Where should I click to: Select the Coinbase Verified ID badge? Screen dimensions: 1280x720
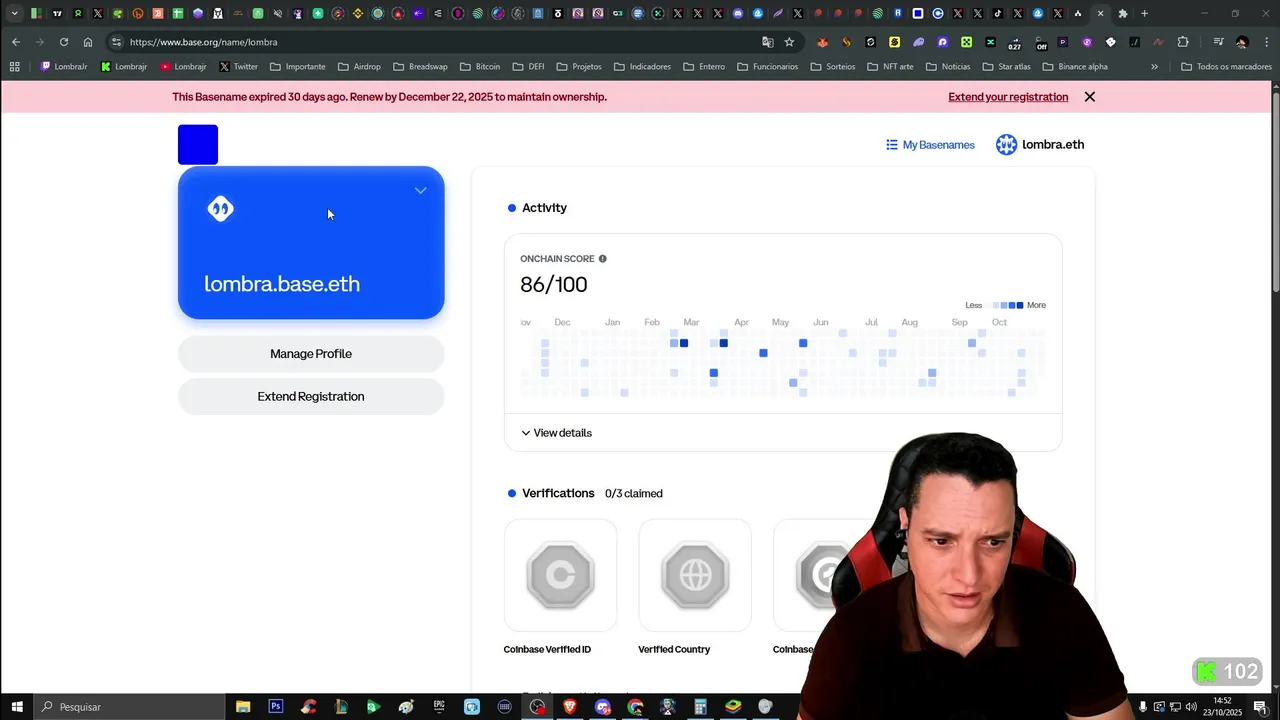(x=560, y=575)
